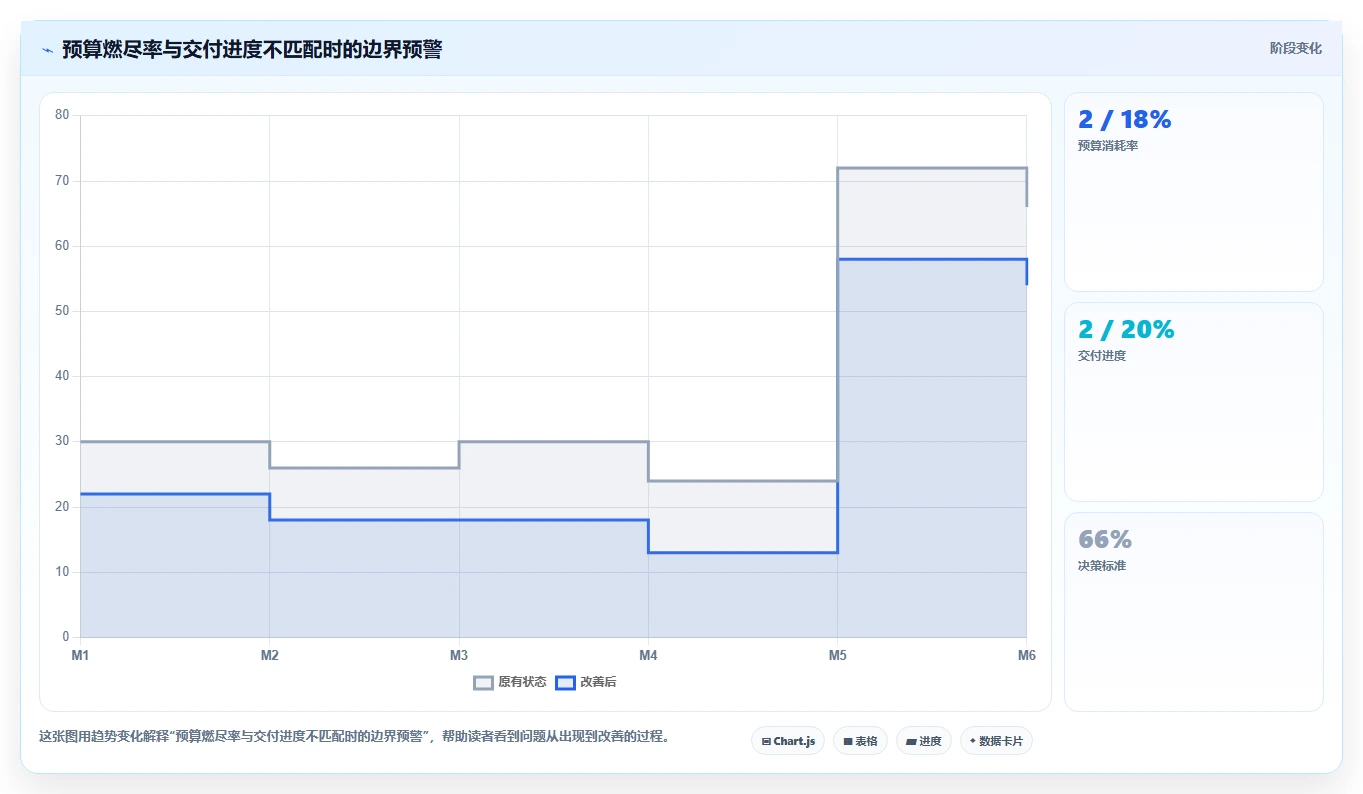Click the M6 x-axis label
This screenshot has width=1363, height=794.
(x=1026, y=656)
